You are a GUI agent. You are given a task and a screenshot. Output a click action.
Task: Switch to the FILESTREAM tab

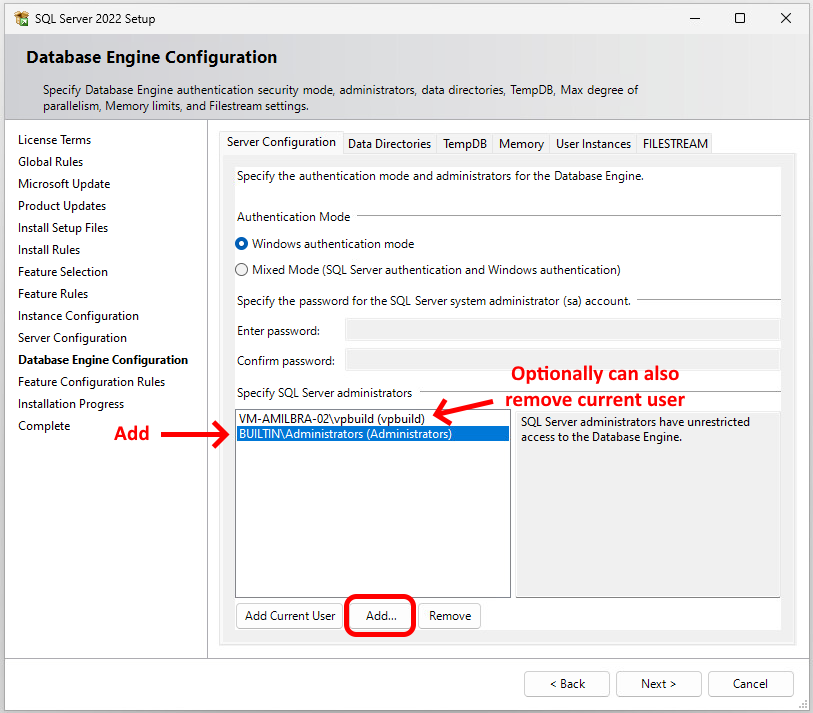point(675,144)
